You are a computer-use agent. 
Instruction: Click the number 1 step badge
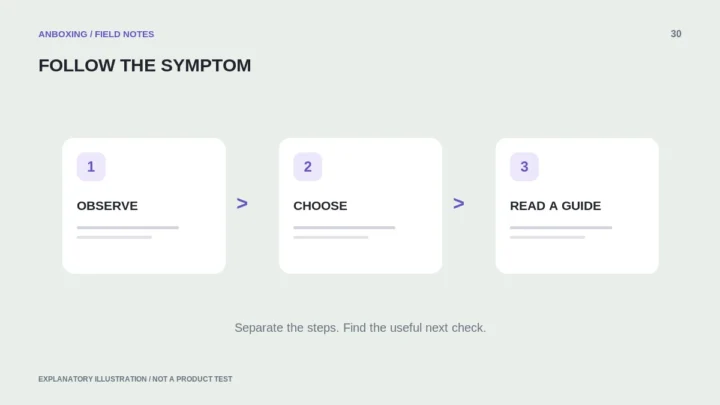(x=91, y=167)
